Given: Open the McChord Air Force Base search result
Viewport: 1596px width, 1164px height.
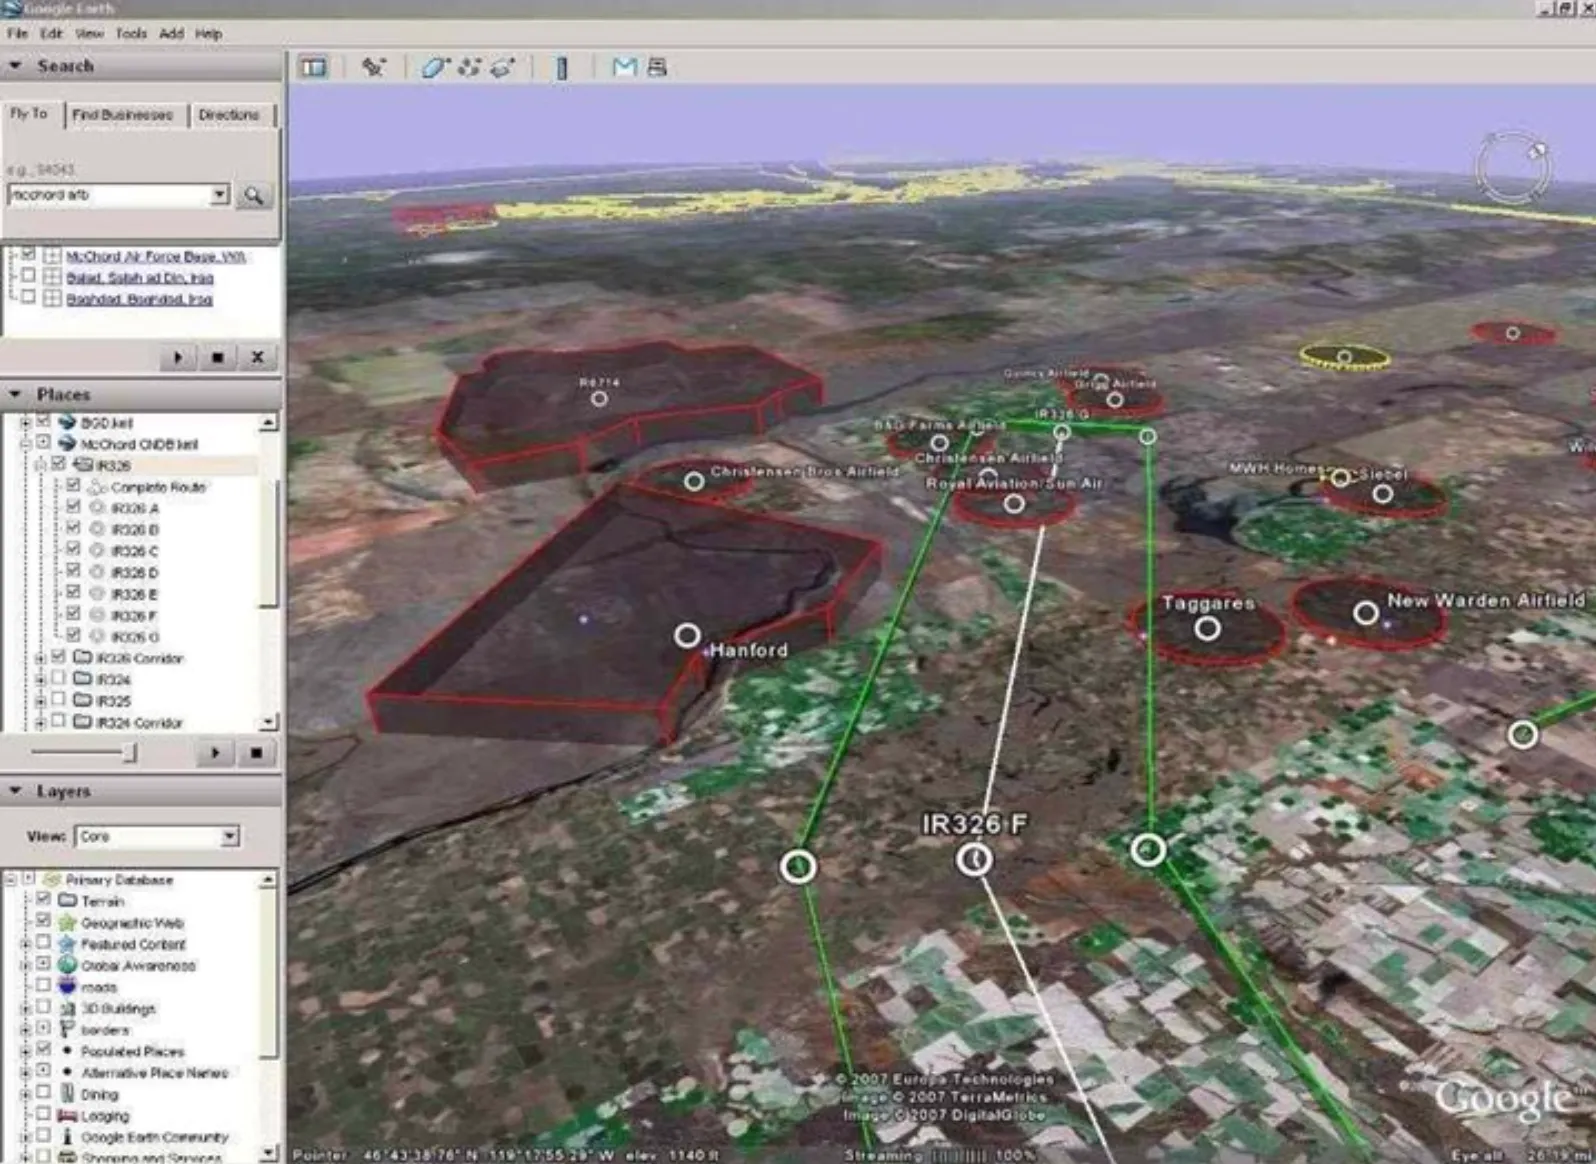Looking at the screenshot, I should 156,257.
